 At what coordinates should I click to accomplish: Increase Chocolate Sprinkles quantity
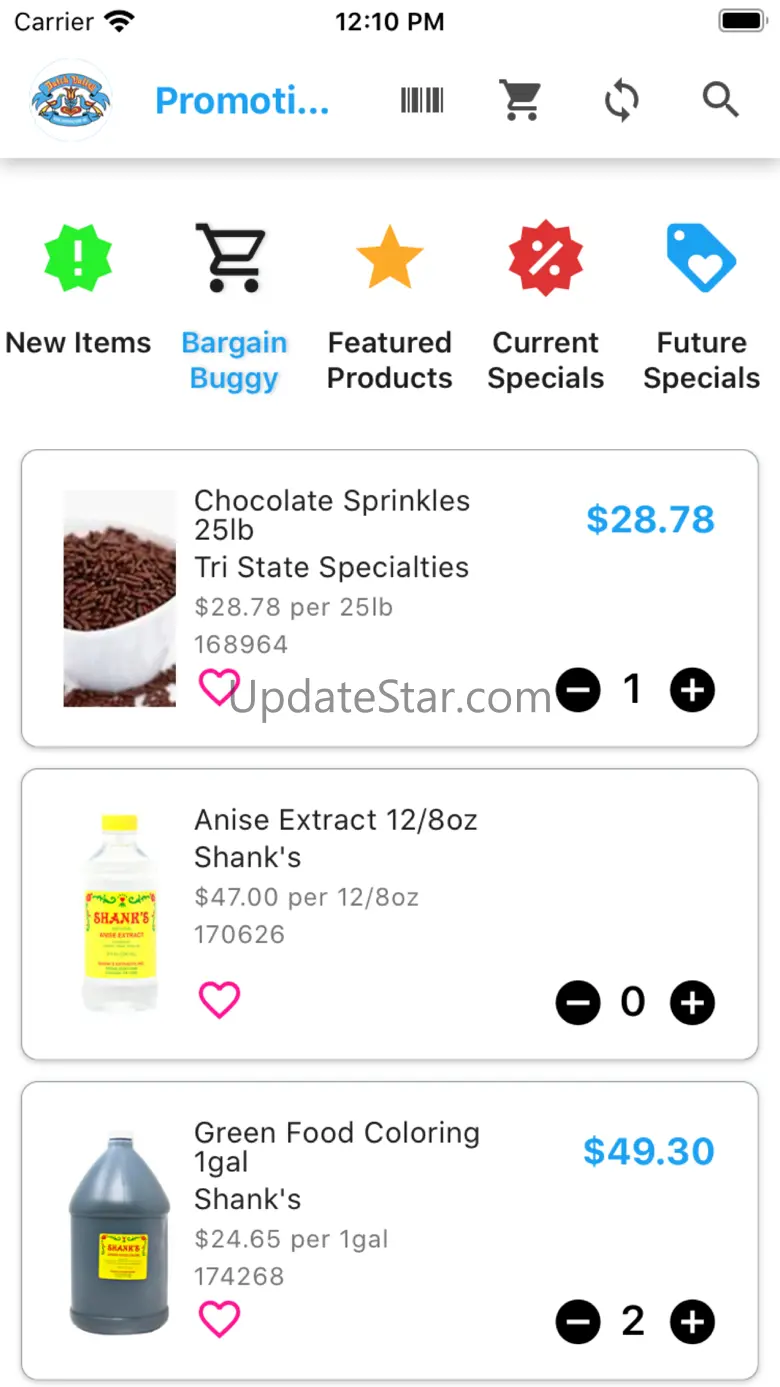coord(692,690)
